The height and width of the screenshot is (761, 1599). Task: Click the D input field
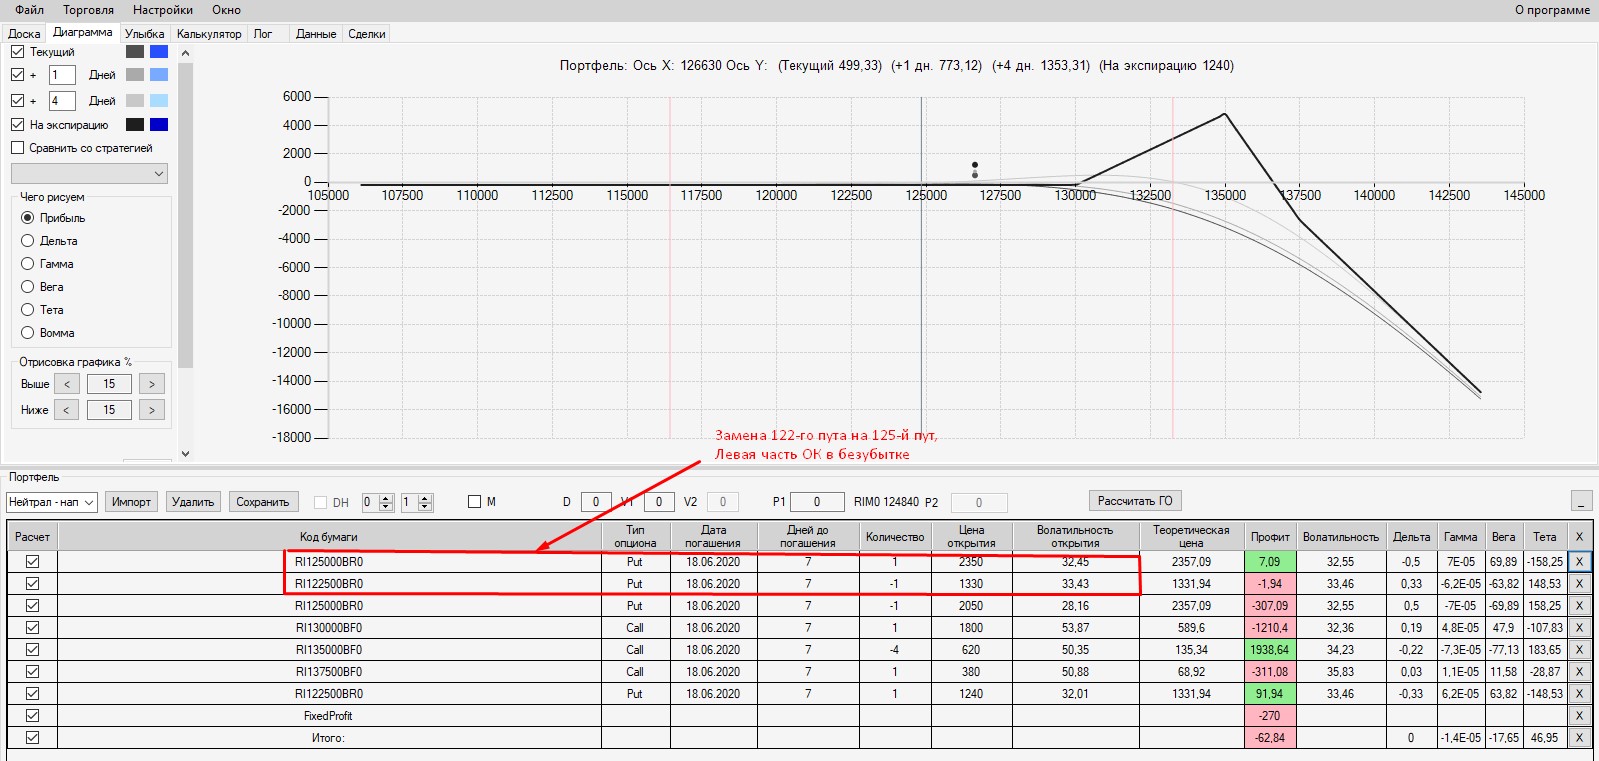[596, 502]
